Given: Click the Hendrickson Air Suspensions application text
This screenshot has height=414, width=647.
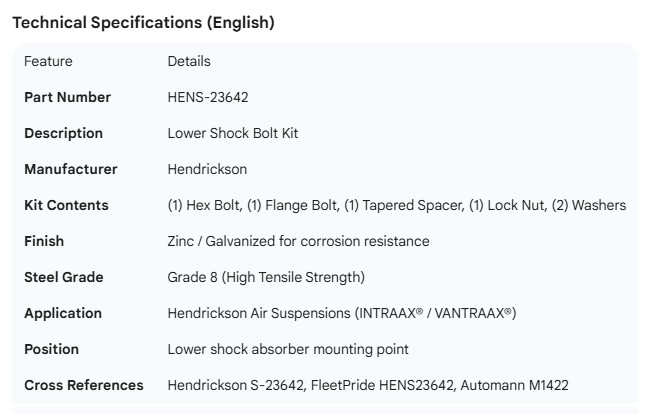Looking at the screenshot, I should (x=341, y=313).
